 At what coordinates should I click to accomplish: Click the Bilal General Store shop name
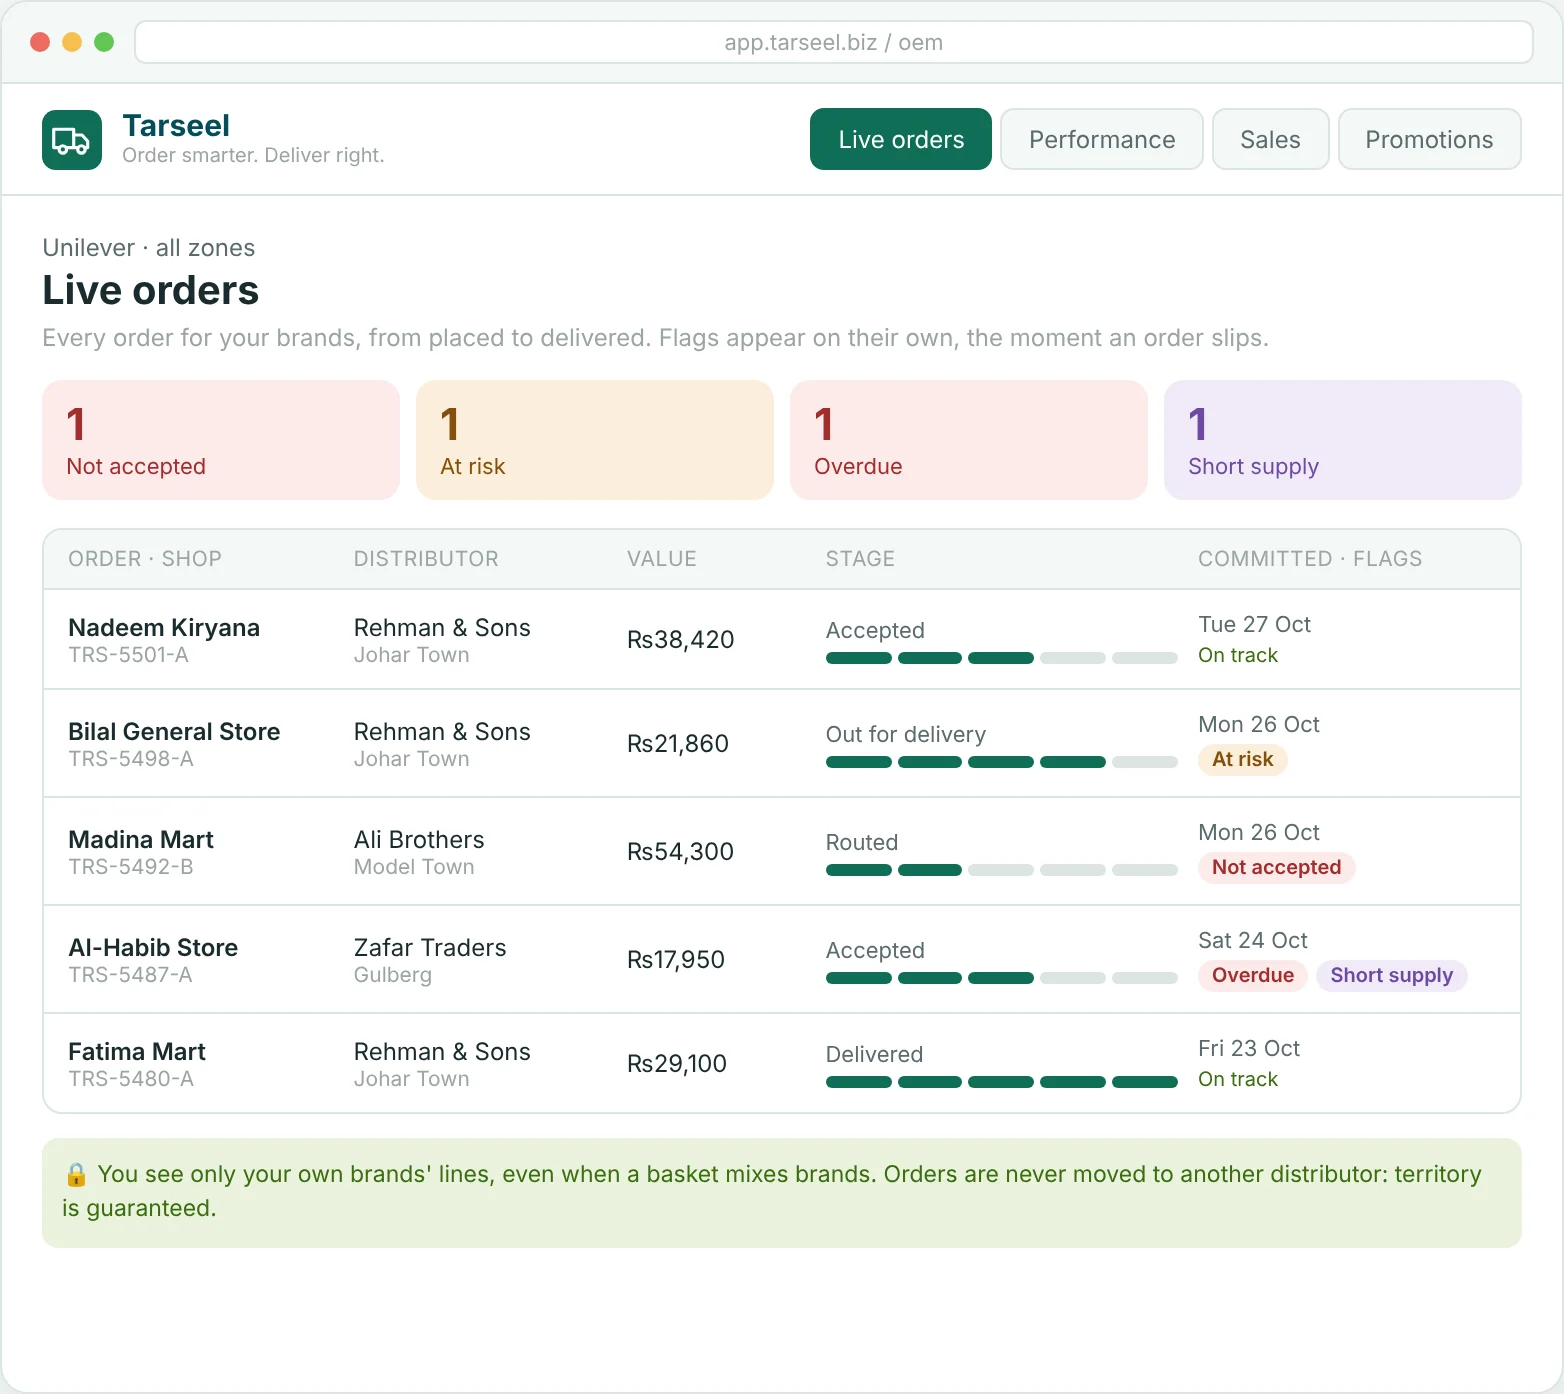click(174, 732)
